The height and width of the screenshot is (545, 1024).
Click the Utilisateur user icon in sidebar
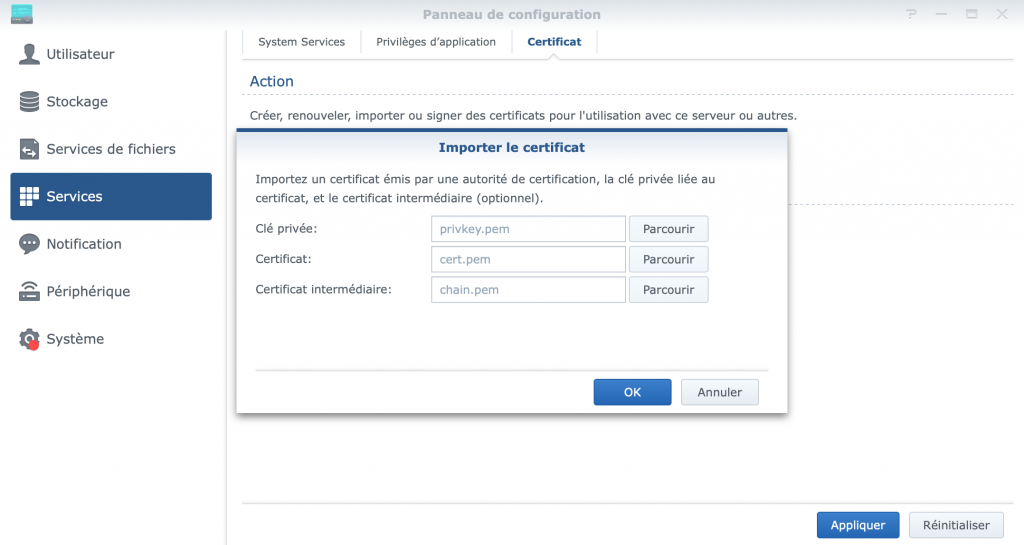[30, 54]
